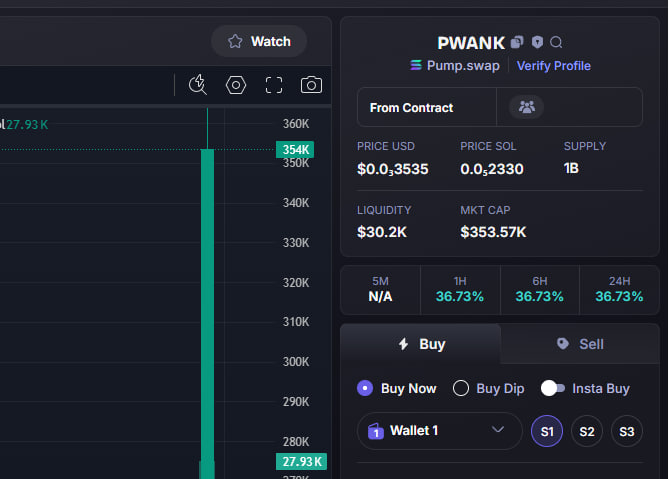The width and height of the screenshot is (669, 479).
Task: Select the S2 preset button
Action: [587, 431]
